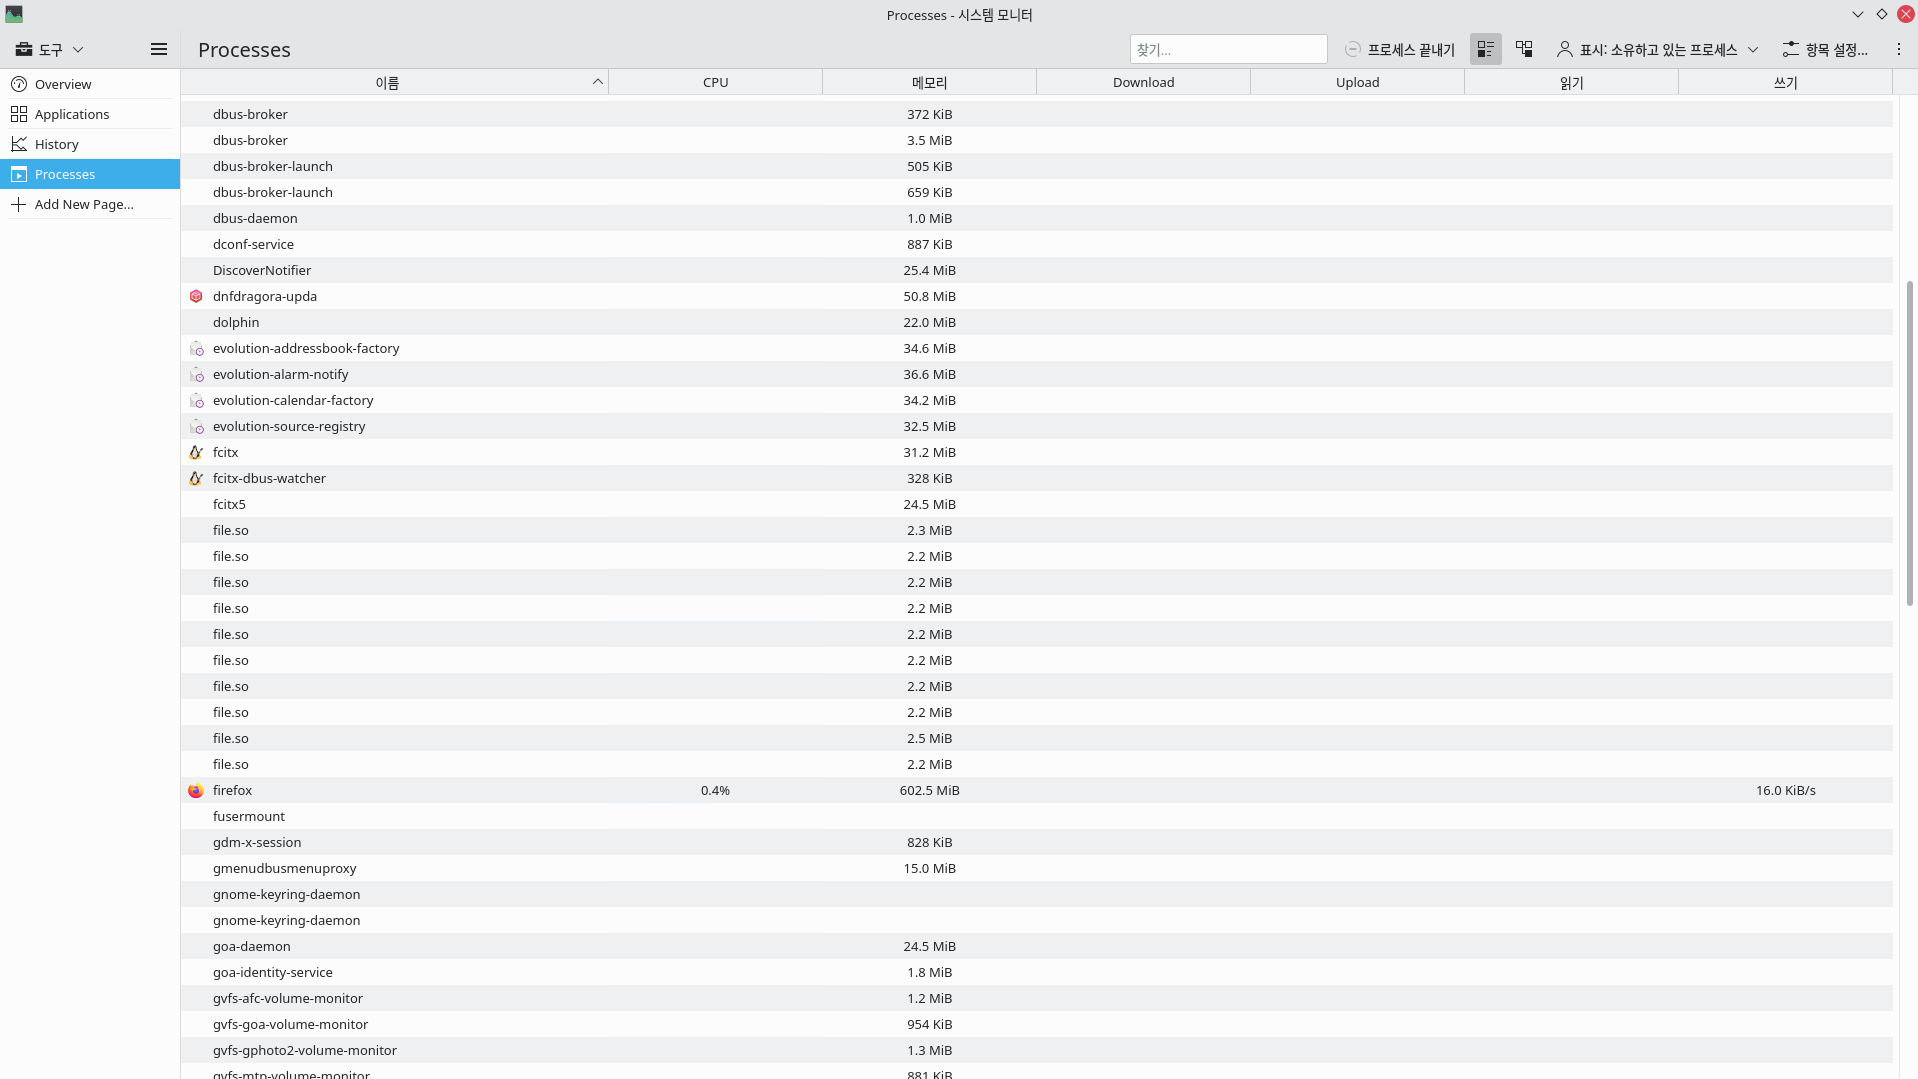Screen dimensions: 1918x1079
Task: Click the firefox process icon
Action: [196, 790]
